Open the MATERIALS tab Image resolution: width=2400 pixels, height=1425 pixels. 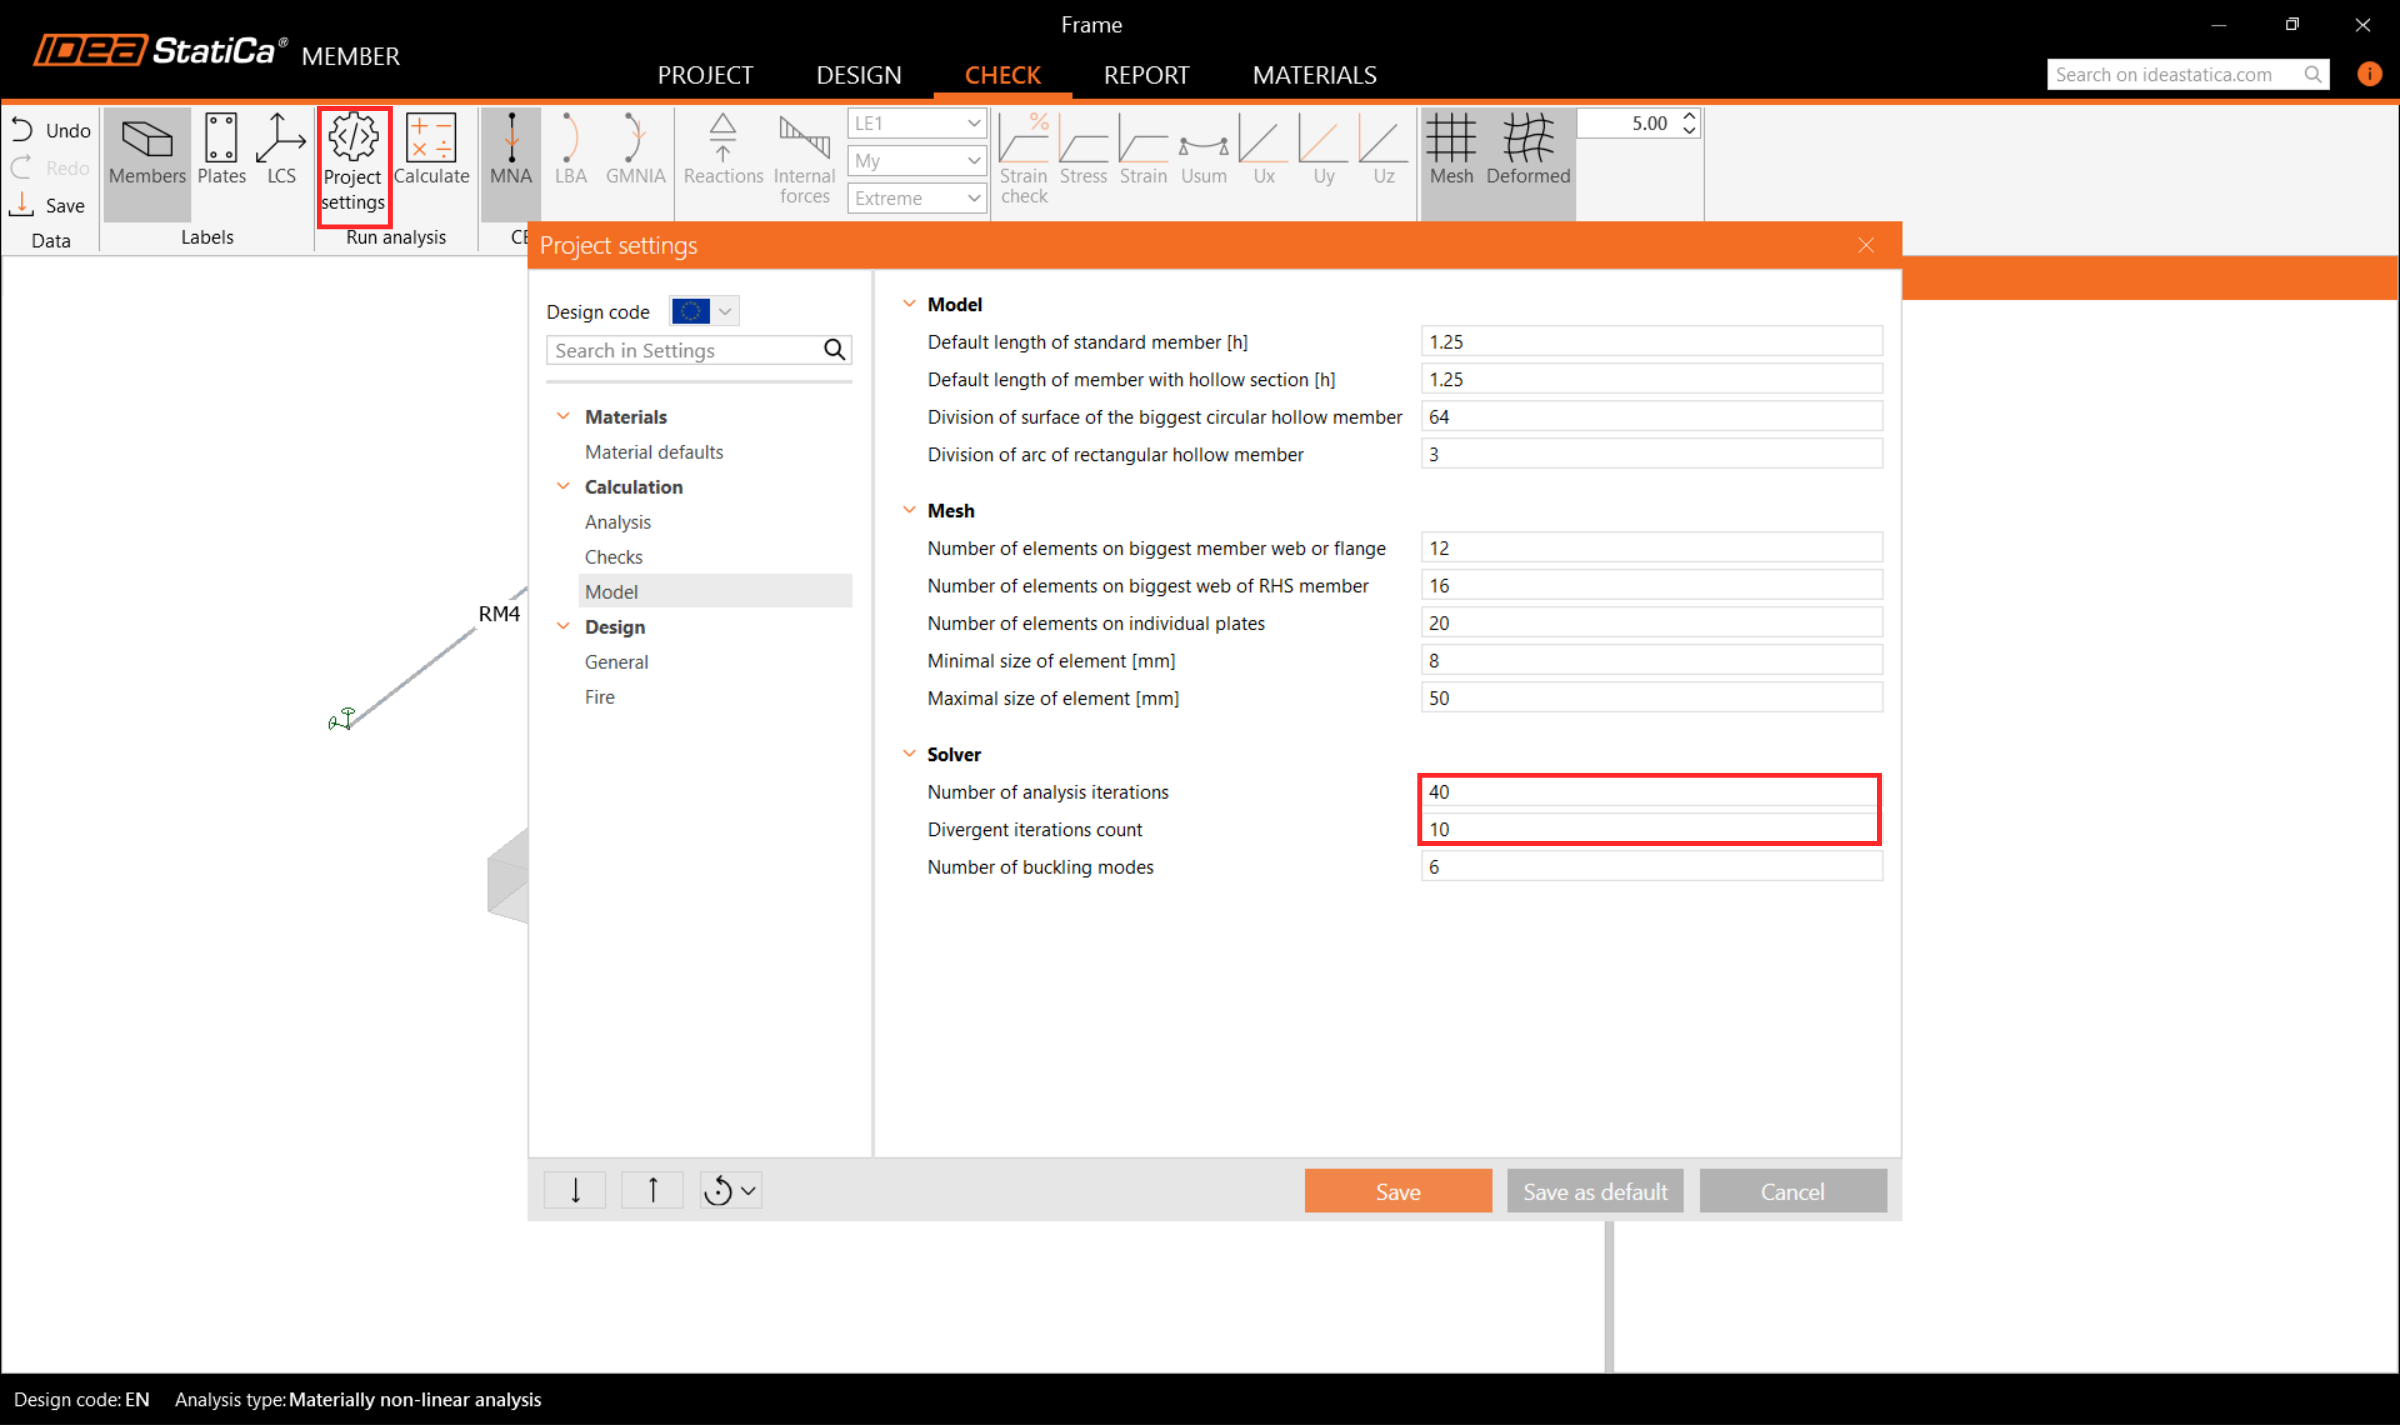click(x=1314, y=75)
